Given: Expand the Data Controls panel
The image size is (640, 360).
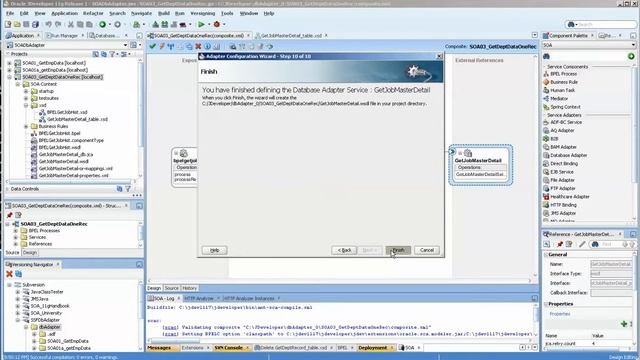Looking at the screenshot, I should [8, 189].
